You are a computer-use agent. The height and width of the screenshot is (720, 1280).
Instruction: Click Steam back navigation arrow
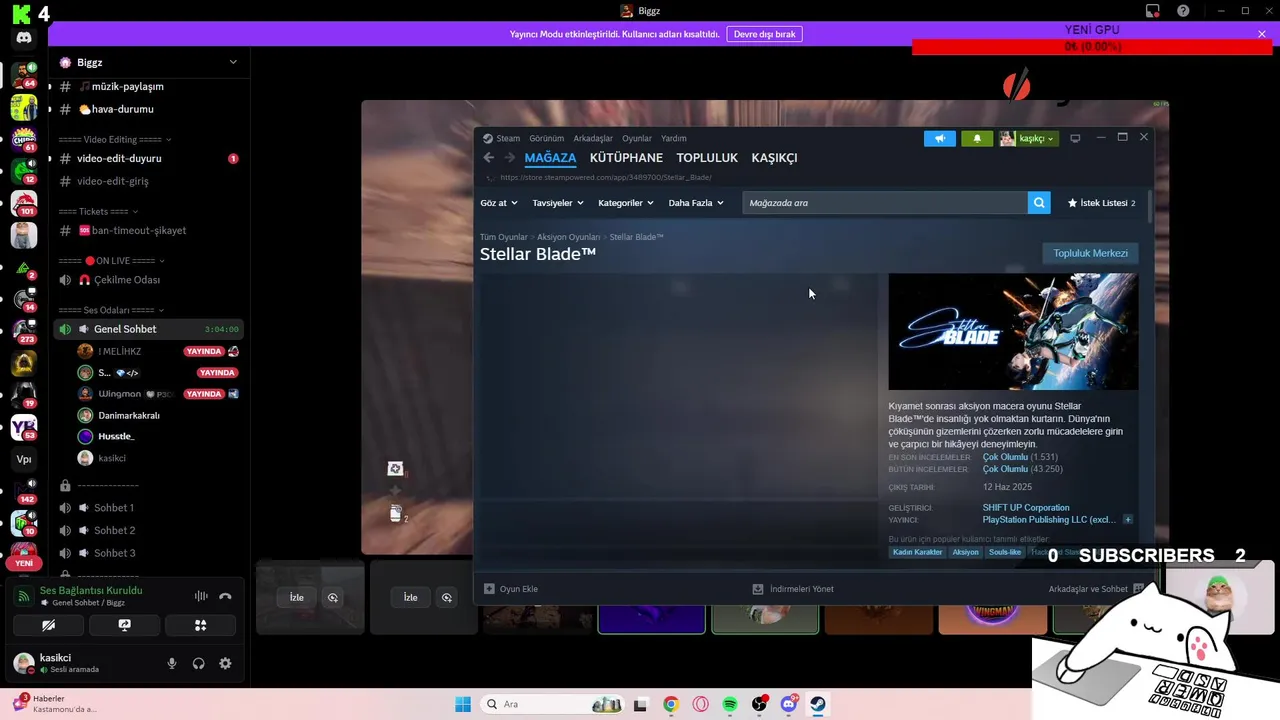coord(489,158)
